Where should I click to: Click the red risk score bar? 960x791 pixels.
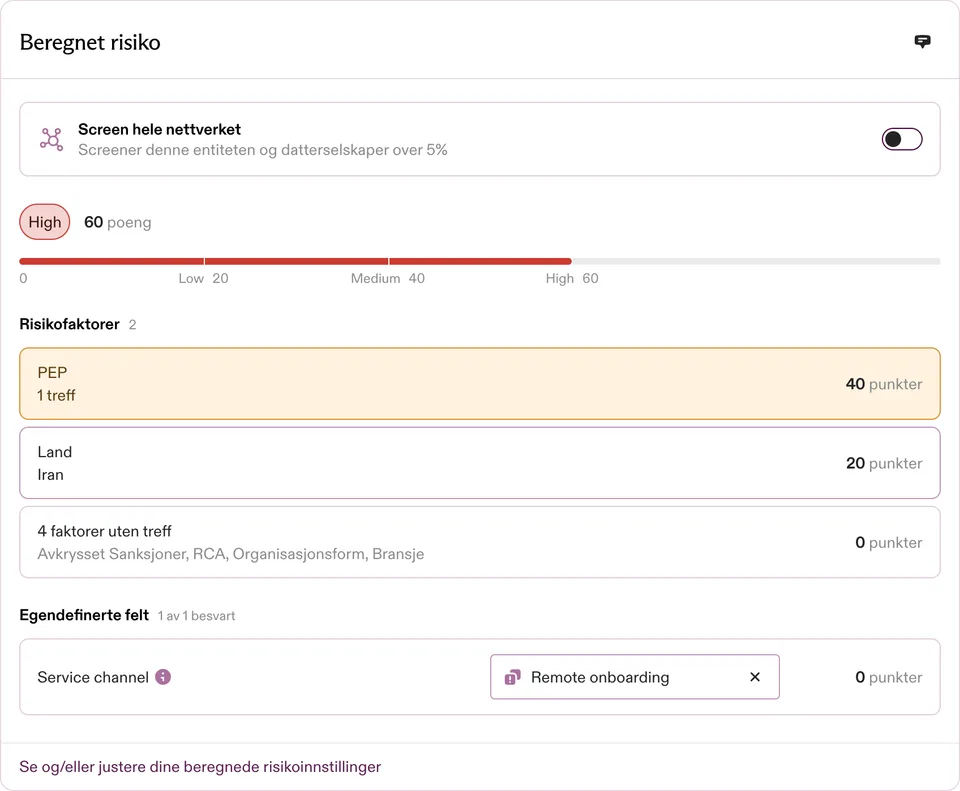[x=295, y=261]
